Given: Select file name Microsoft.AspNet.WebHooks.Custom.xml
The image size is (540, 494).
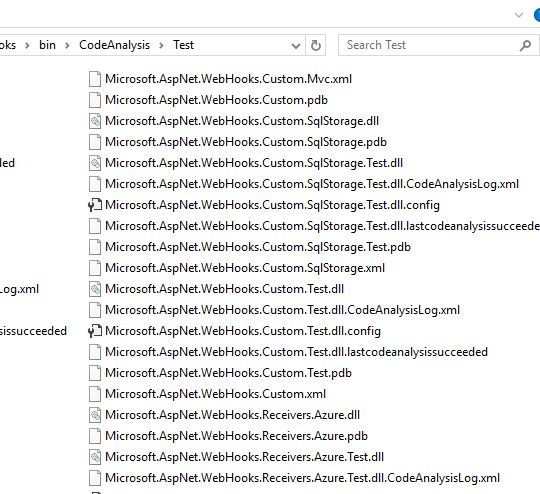Looking at the screenshot, I should coord(215,394).
